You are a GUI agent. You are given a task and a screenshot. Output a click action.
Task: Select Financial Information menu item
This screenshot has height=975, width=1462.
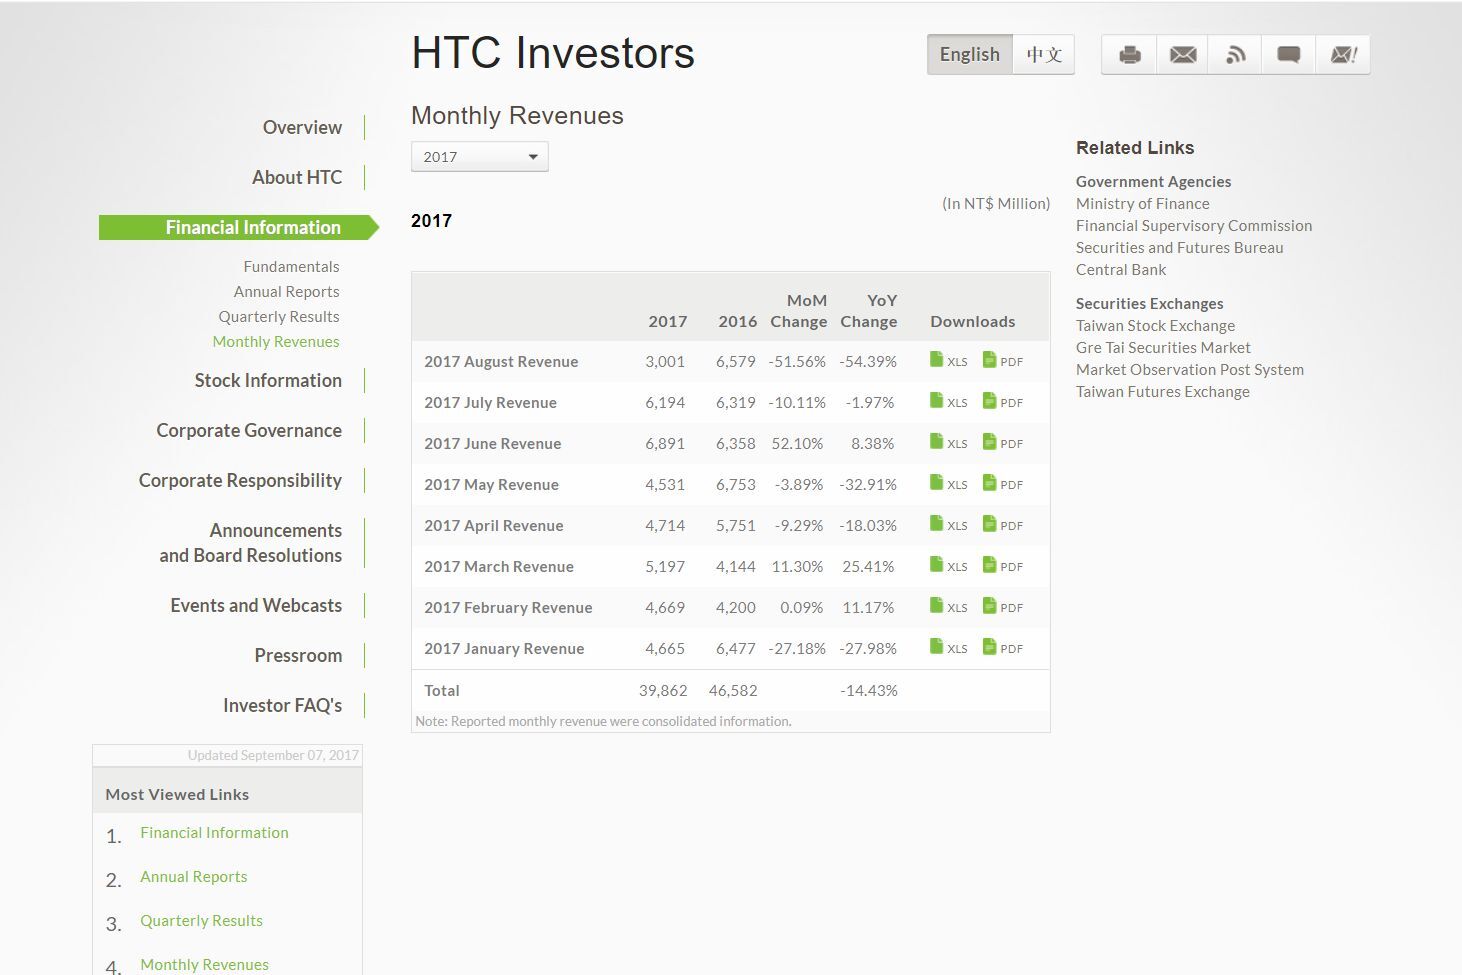tap(239, 227)
